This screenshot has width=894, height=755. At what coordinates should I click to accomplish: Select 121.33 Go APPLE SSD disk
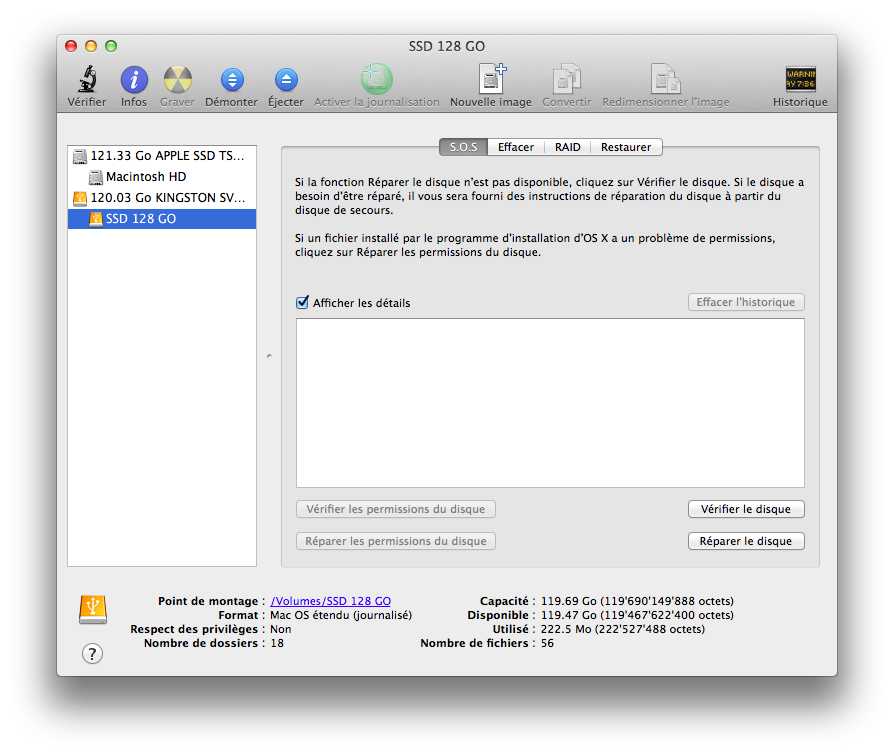166,156
